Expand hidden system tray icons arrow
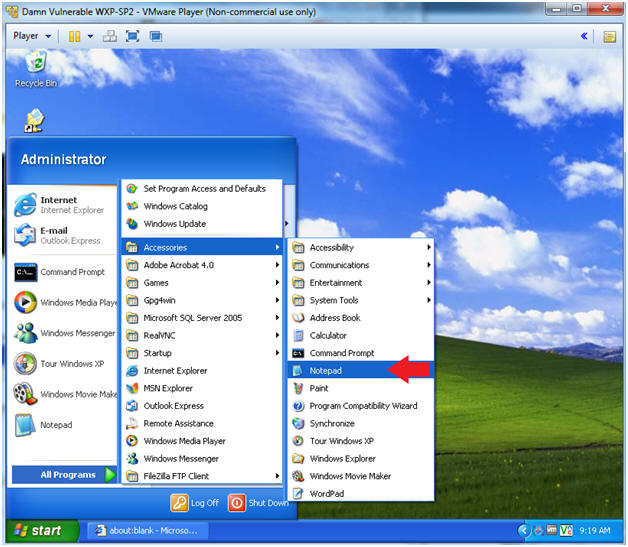This screenshot has height=547, width=628. pyautogui.click(x=524, y=531)
